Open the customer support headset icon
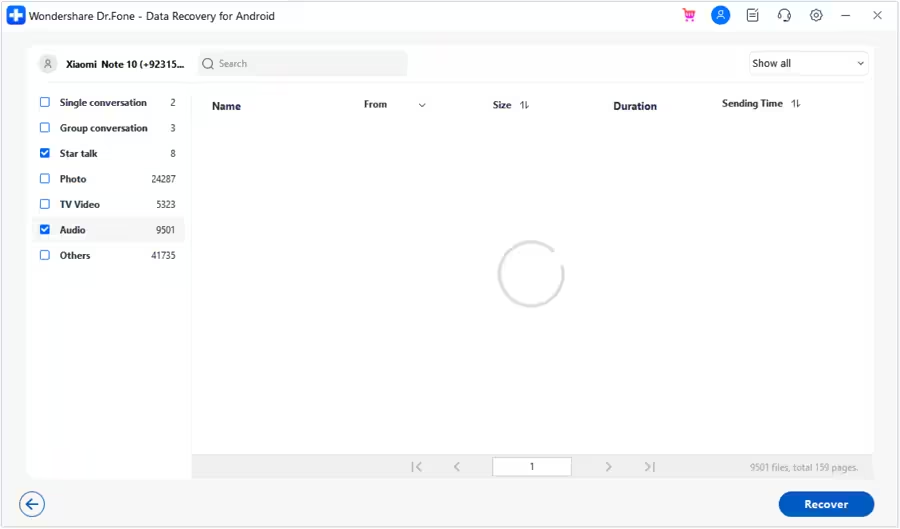900x529 pixels. click(784, 16)
